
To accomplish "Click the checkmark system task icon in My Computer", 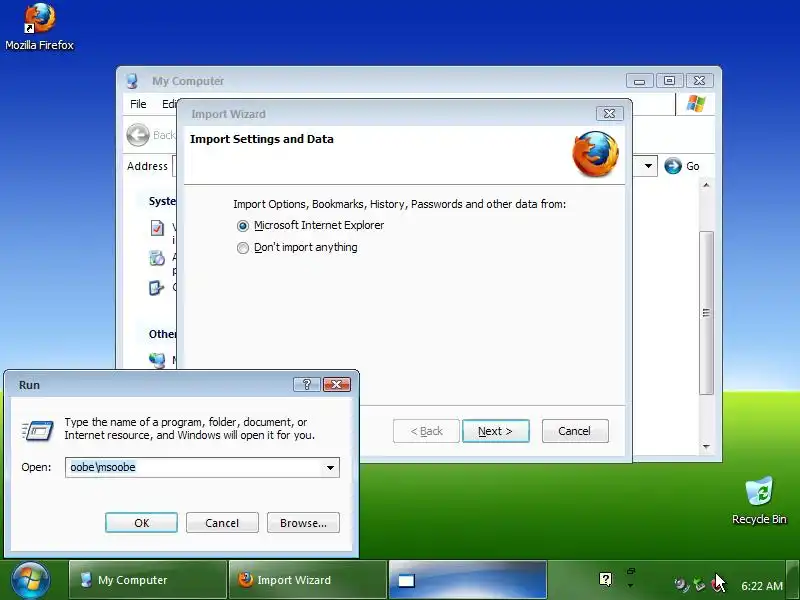I will click(x=157, y=228).
